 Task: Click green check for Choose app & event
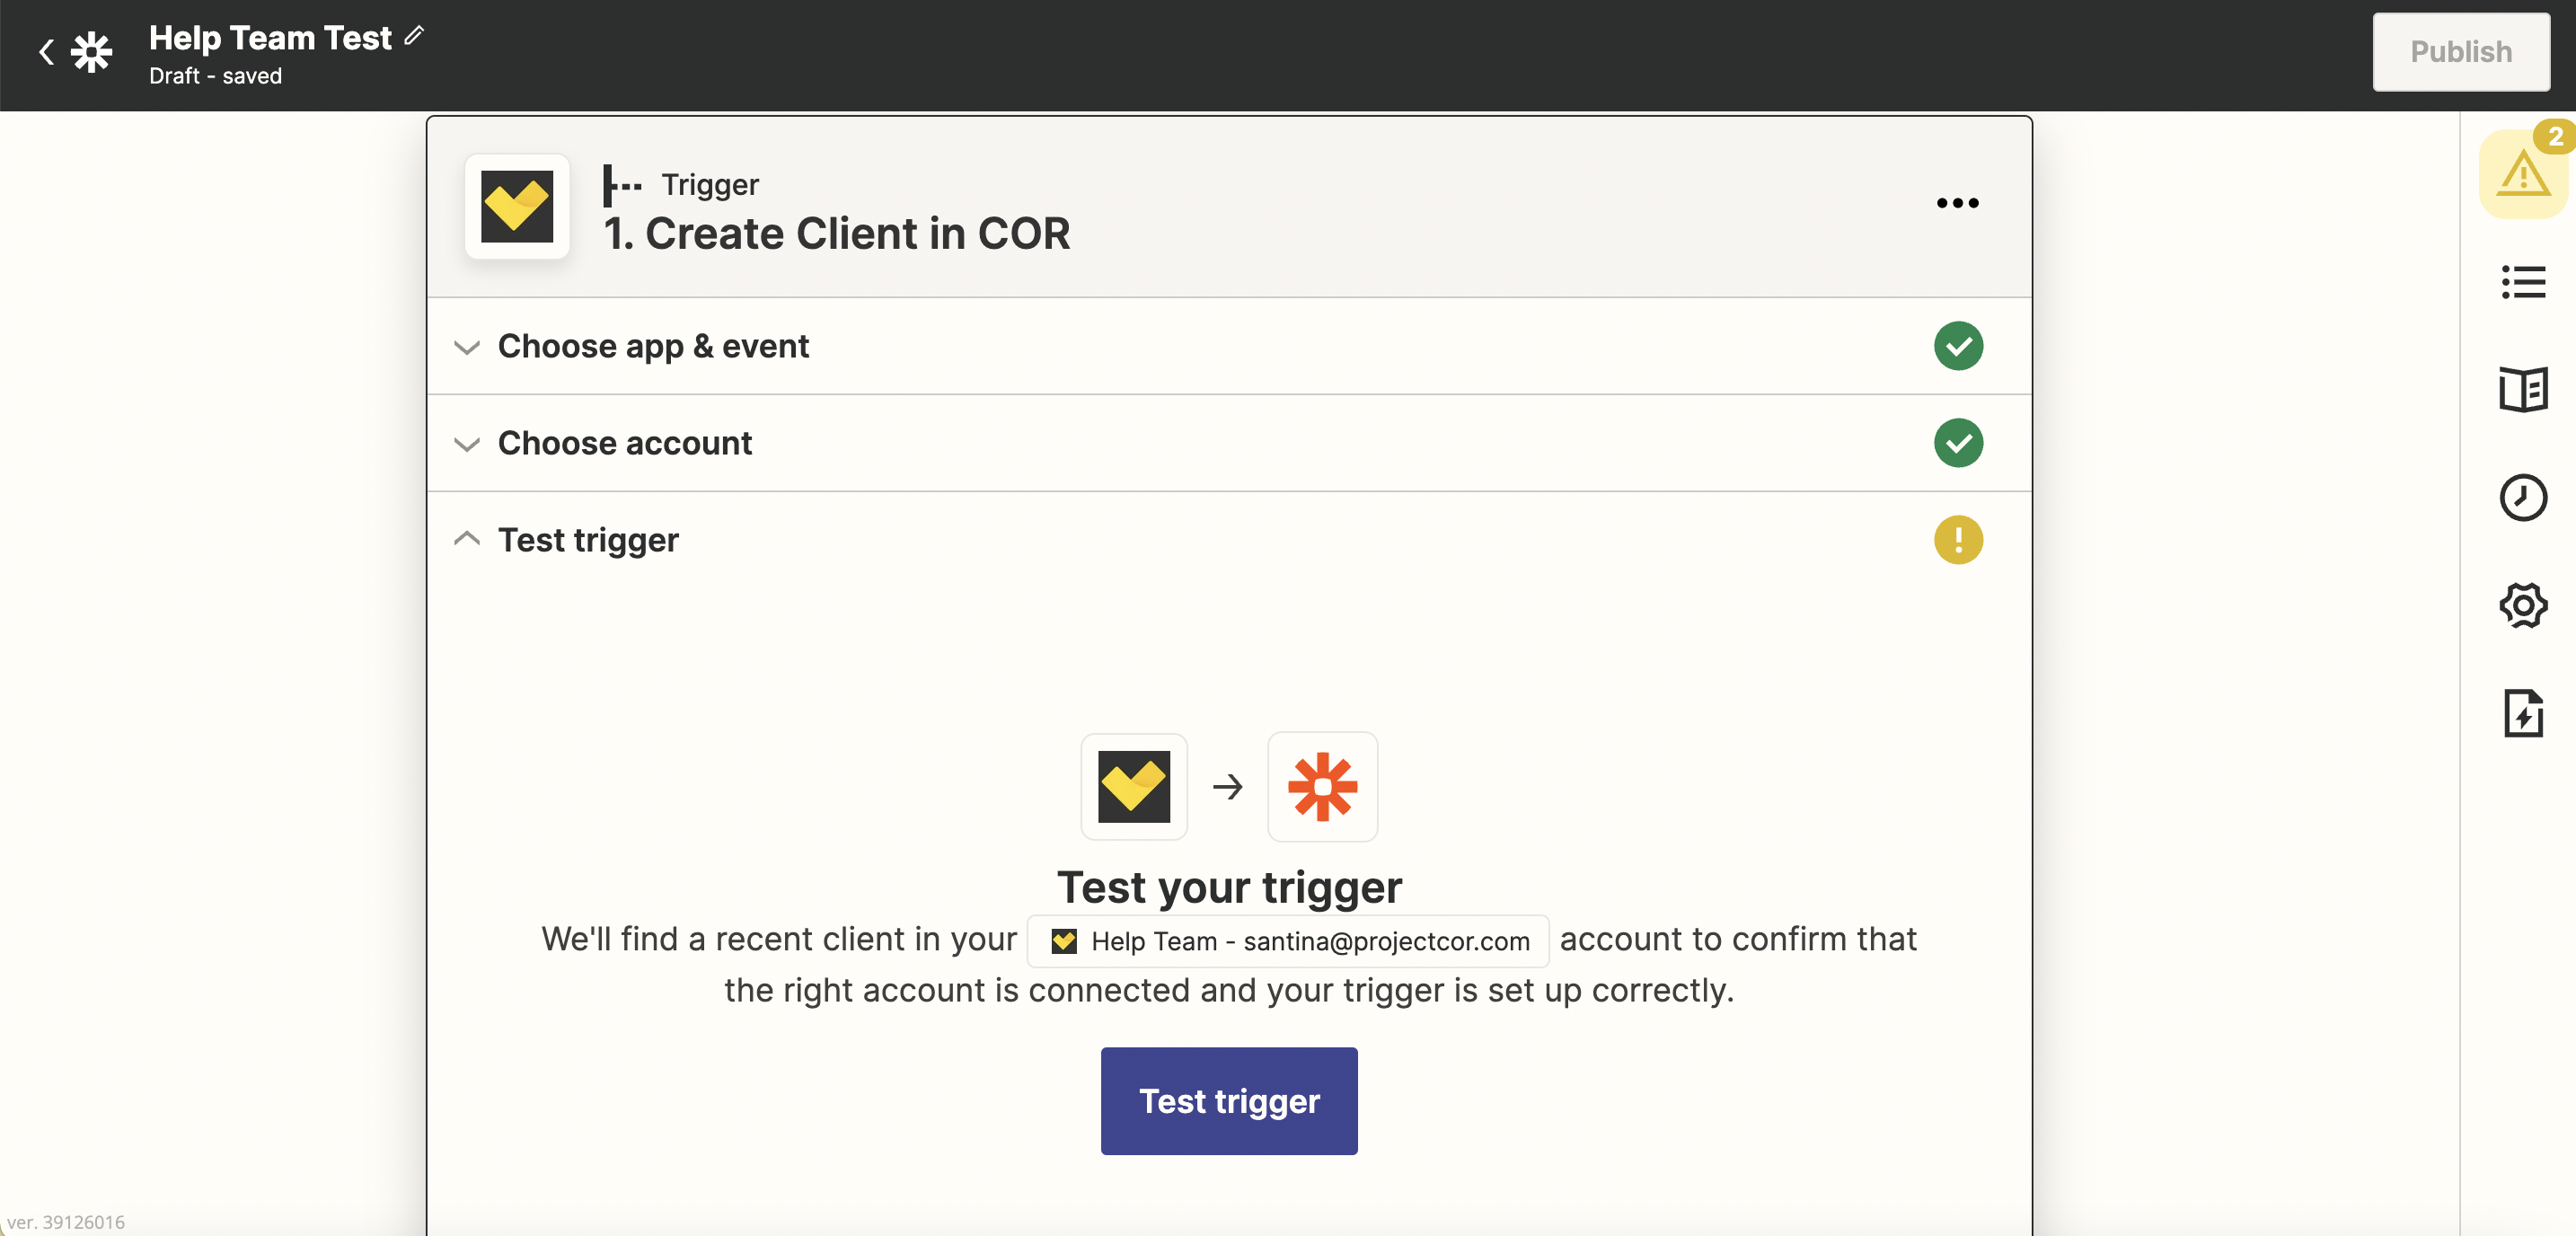click(1958, 346)
